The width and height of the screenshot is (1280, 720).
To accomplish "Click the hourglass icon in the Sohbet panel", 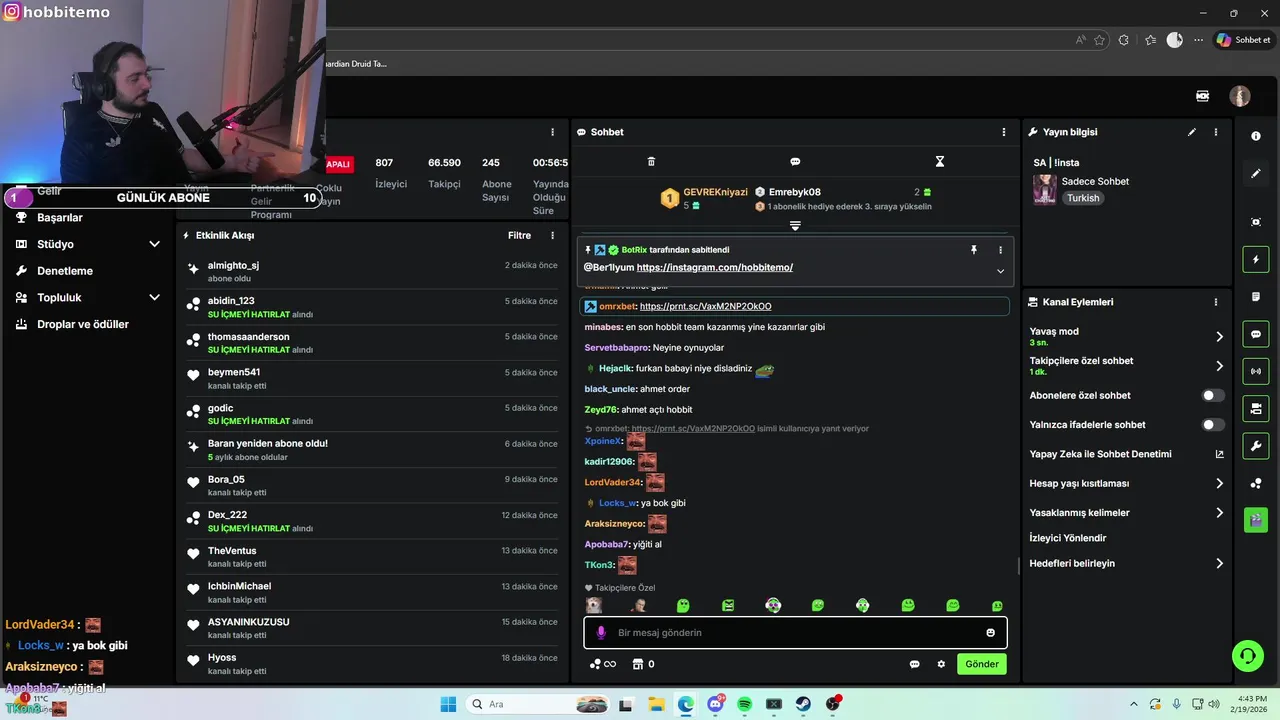I will pyautogui.click(x=939, y=161).
